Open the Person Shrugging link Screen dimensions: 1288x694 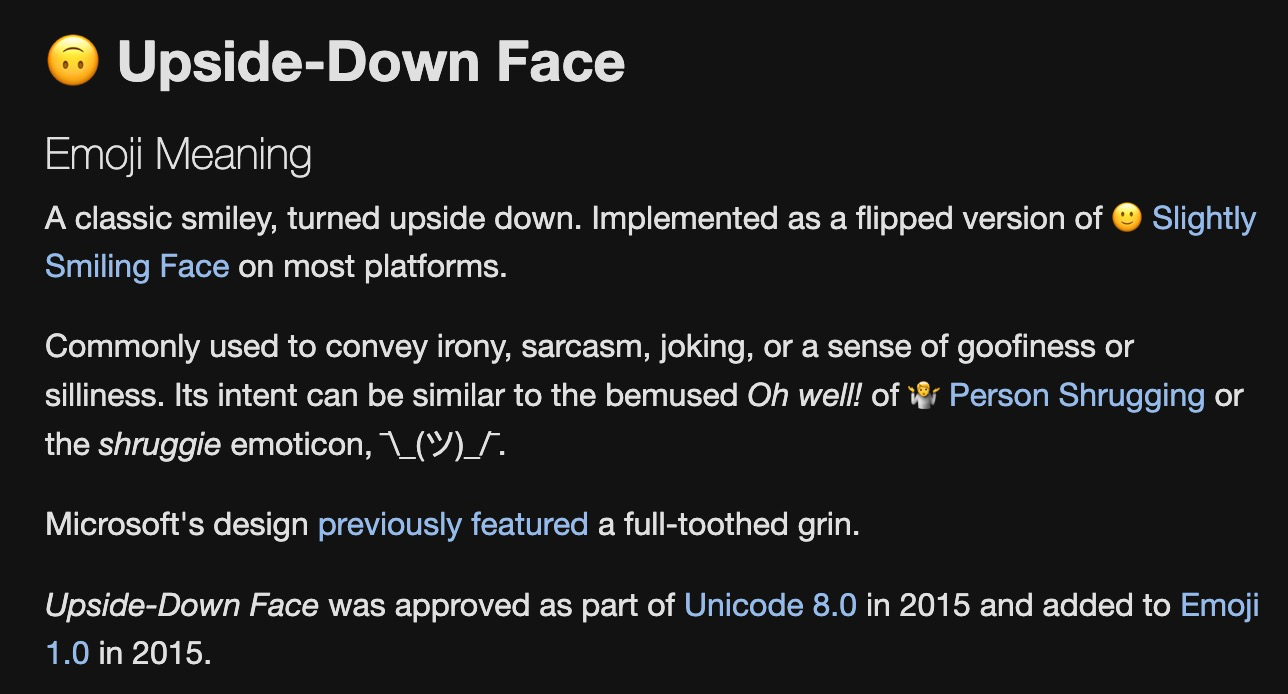(1076, 396)
